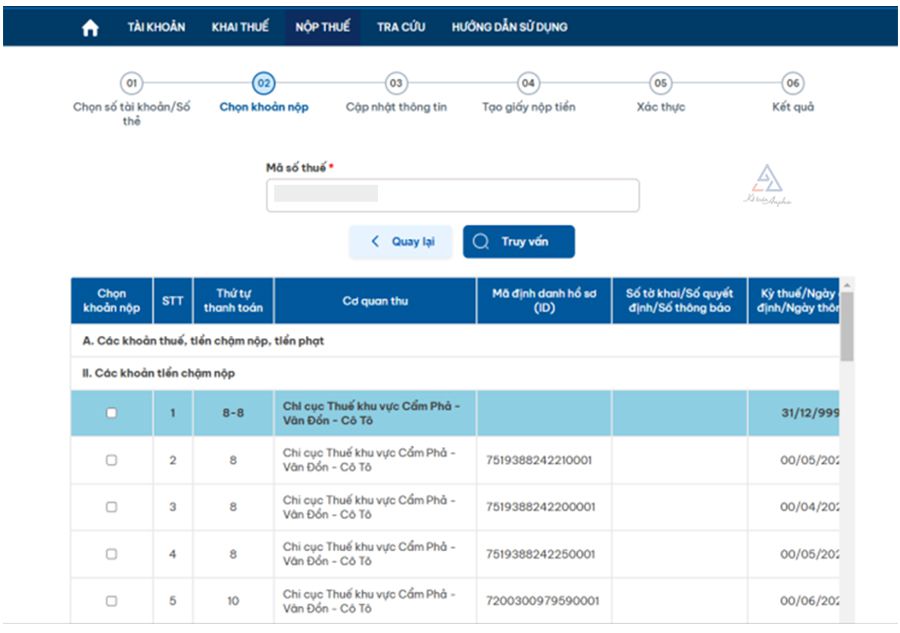Click the Truy vấn search button
900x633 pixels.
coord(518,242)
